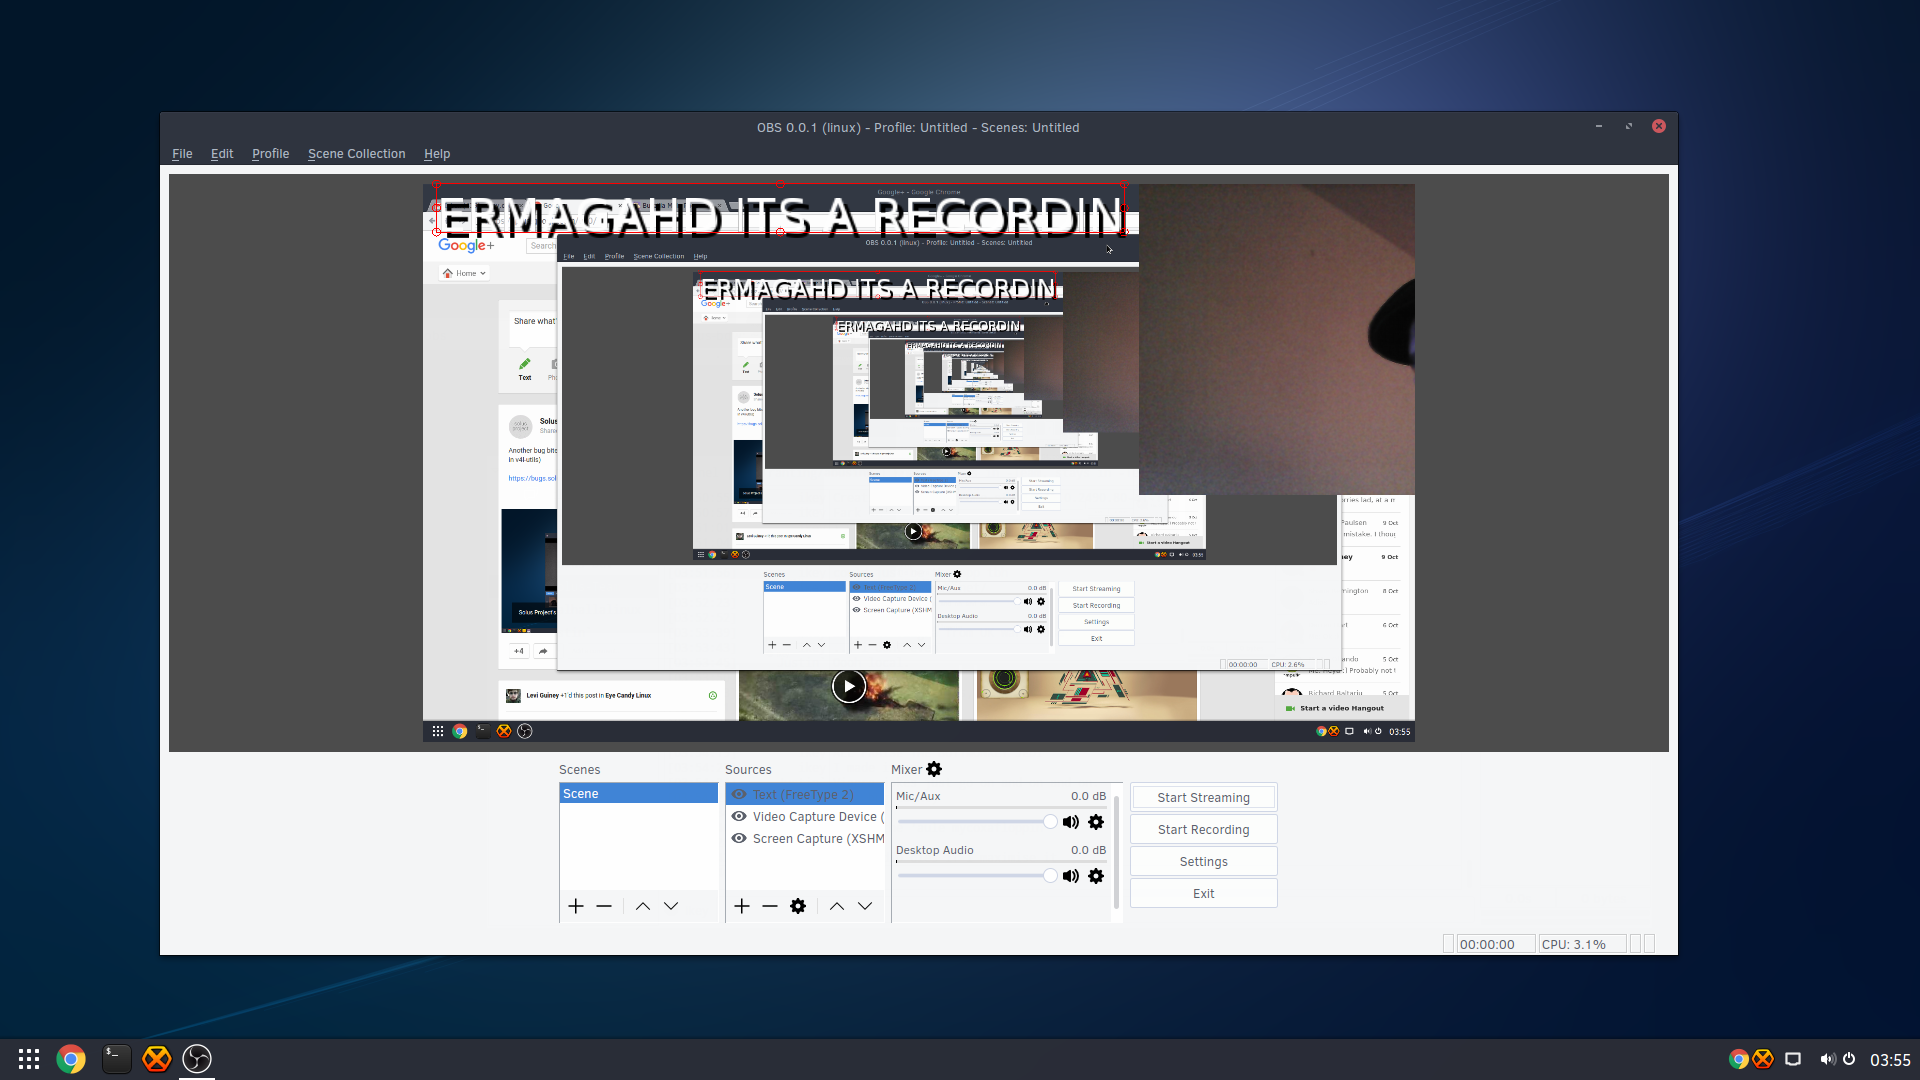Image resolution: width=1920 pixels, height=1080 pixels.
Task: Add a new source with plus icon
Action: 742,906
